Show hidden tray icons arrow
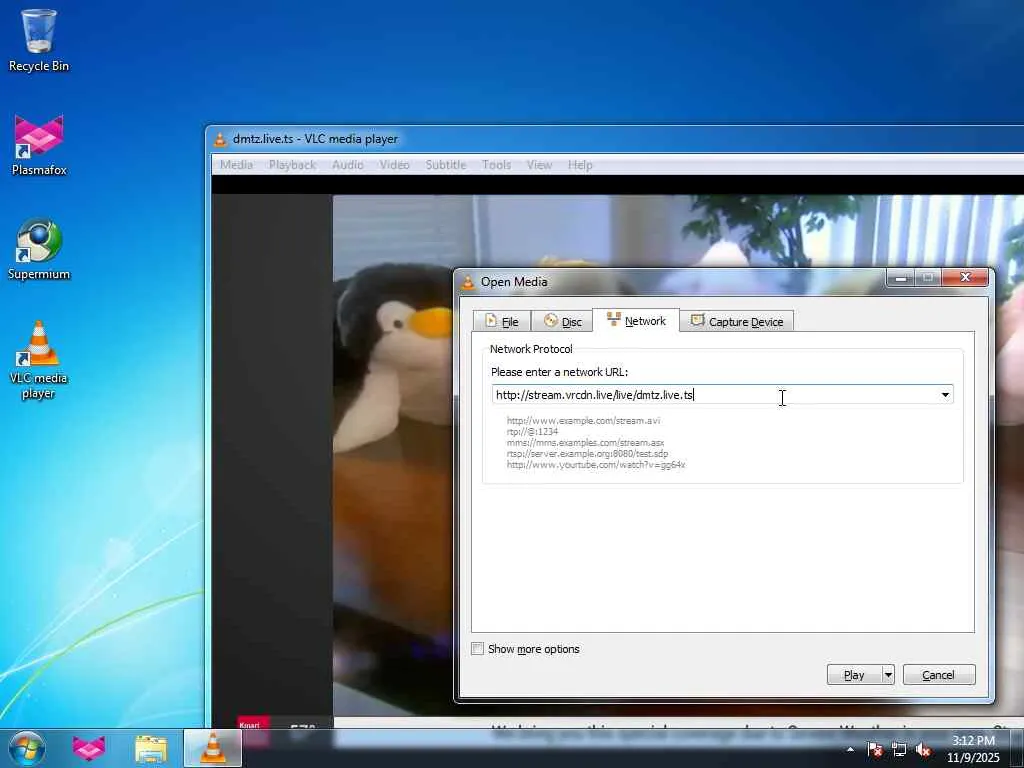This screenshot has height=768, width=1024. click(x=850, y=749)
